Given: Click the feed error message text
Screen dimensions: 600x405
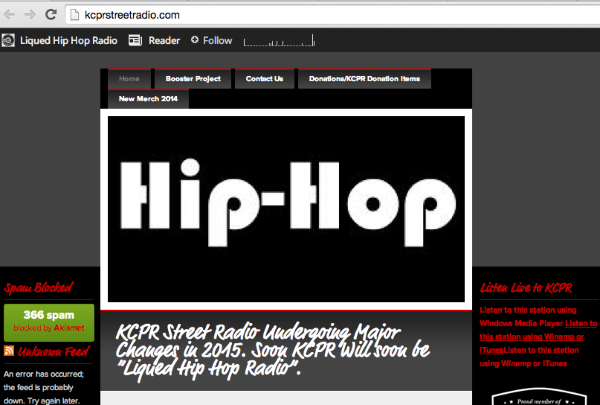Looking at the screenshot, I should pyautogui.click(x=44, y=387).
